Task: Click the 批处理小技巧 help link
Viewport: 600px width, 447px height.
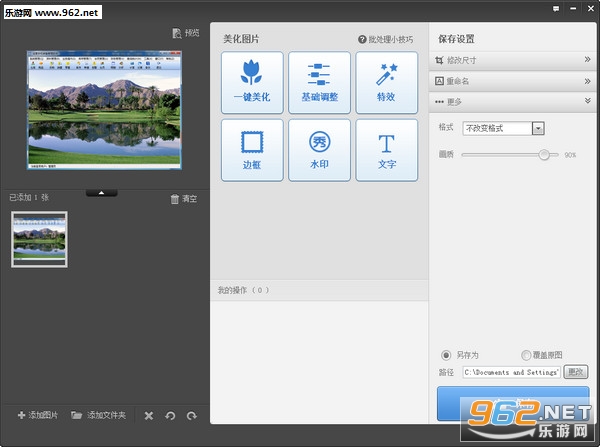Action: [386, 39]
